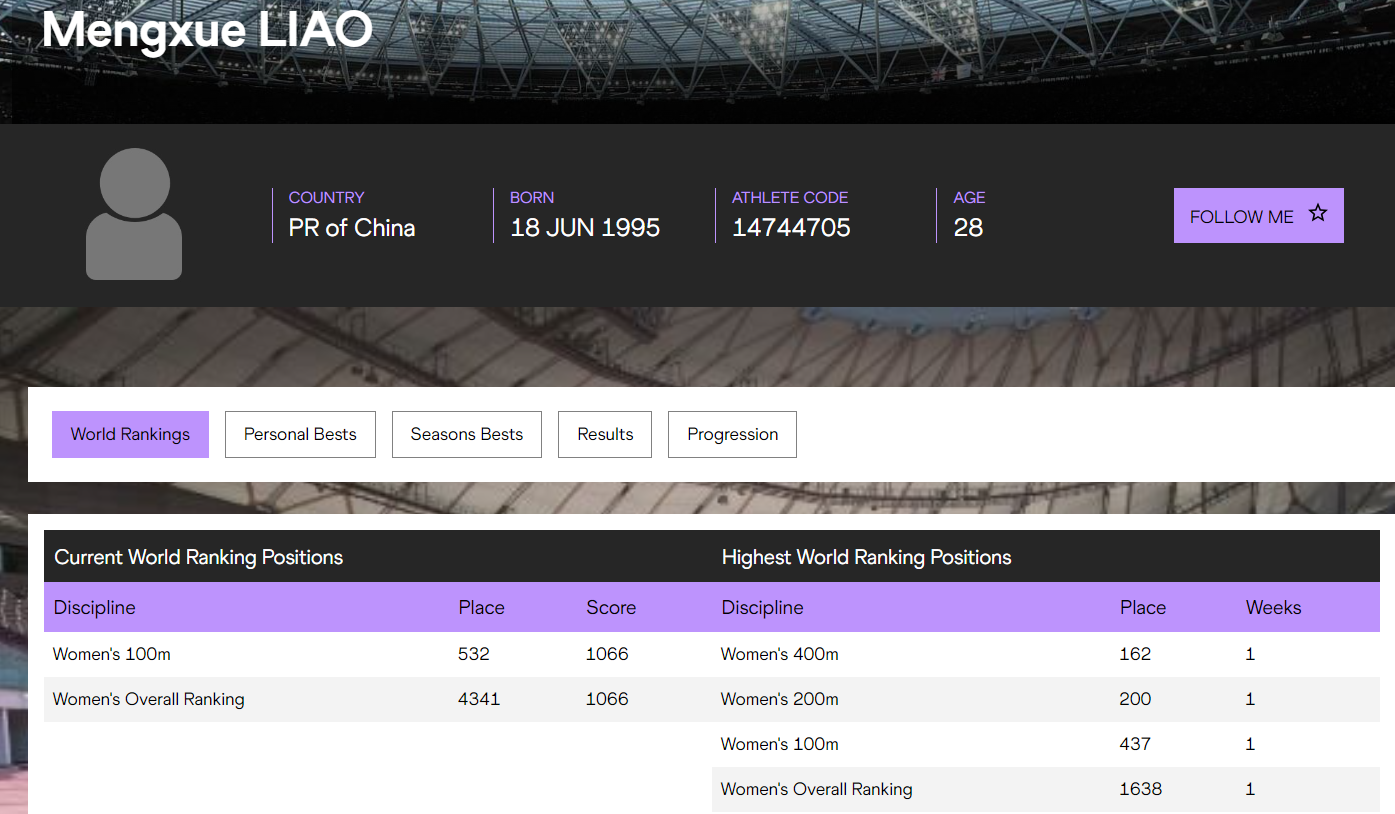Open the Personal Bests tab
Image resolution: width=1395 pixels, height=814 pixels.
pos(300,434)
